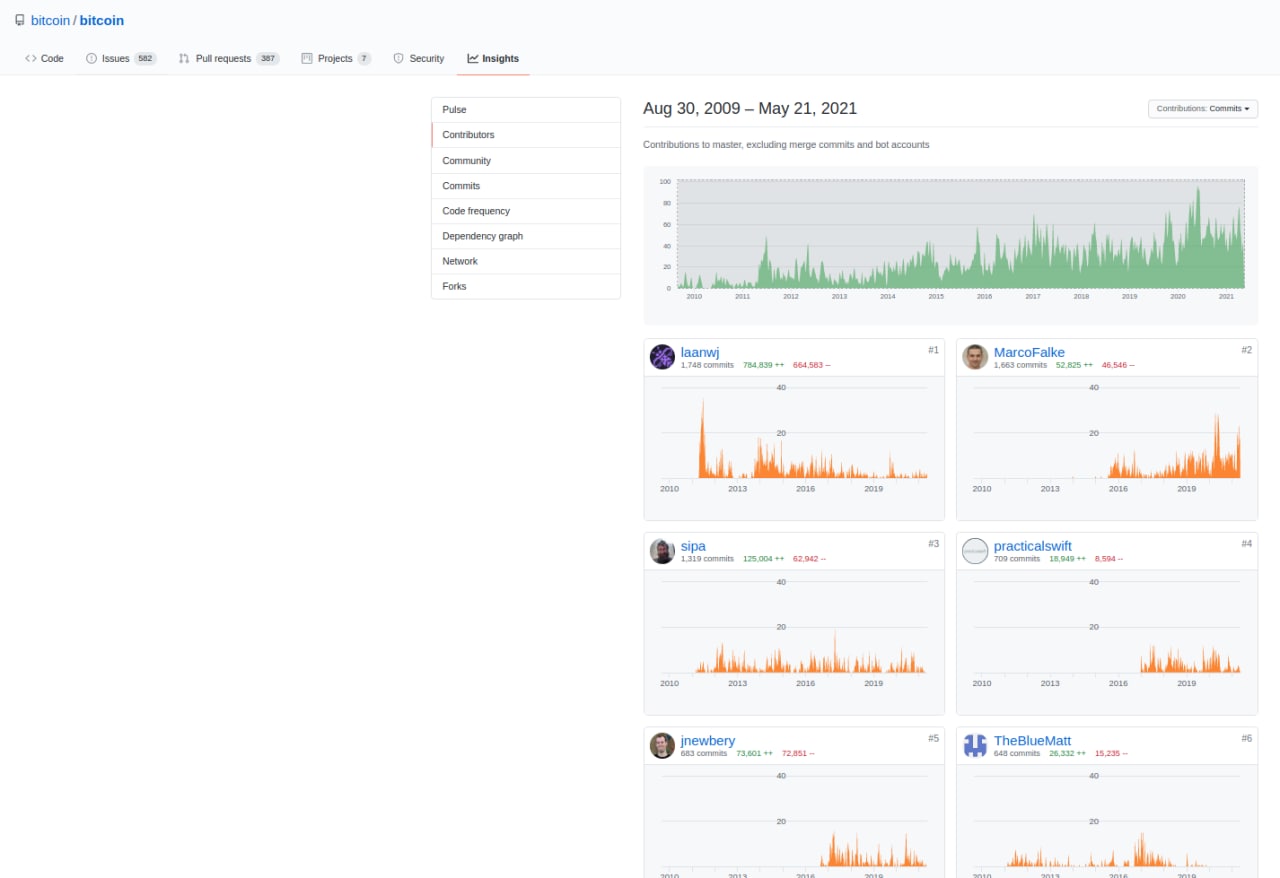Open practicalswift's avatar
The image size is (1280, 878).
click(x=975, y=551)
